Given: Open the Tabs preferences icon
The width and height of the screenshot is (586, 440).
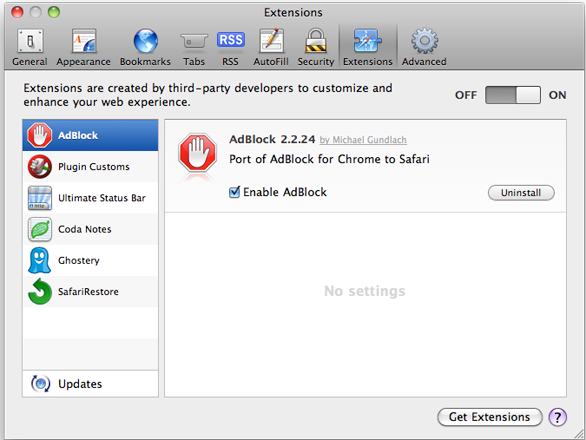Looking at the screenshot, I should (x=194, y=47).
